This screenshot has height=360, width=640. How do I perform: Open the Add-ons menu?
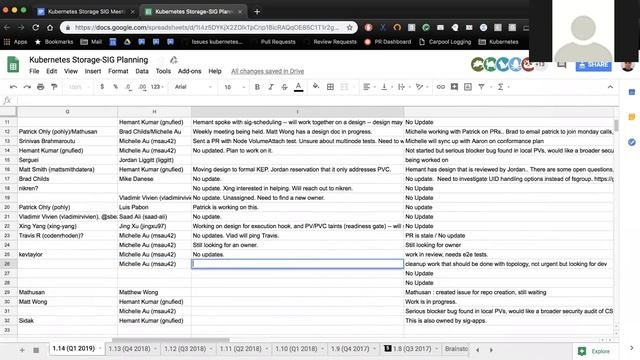189,71
